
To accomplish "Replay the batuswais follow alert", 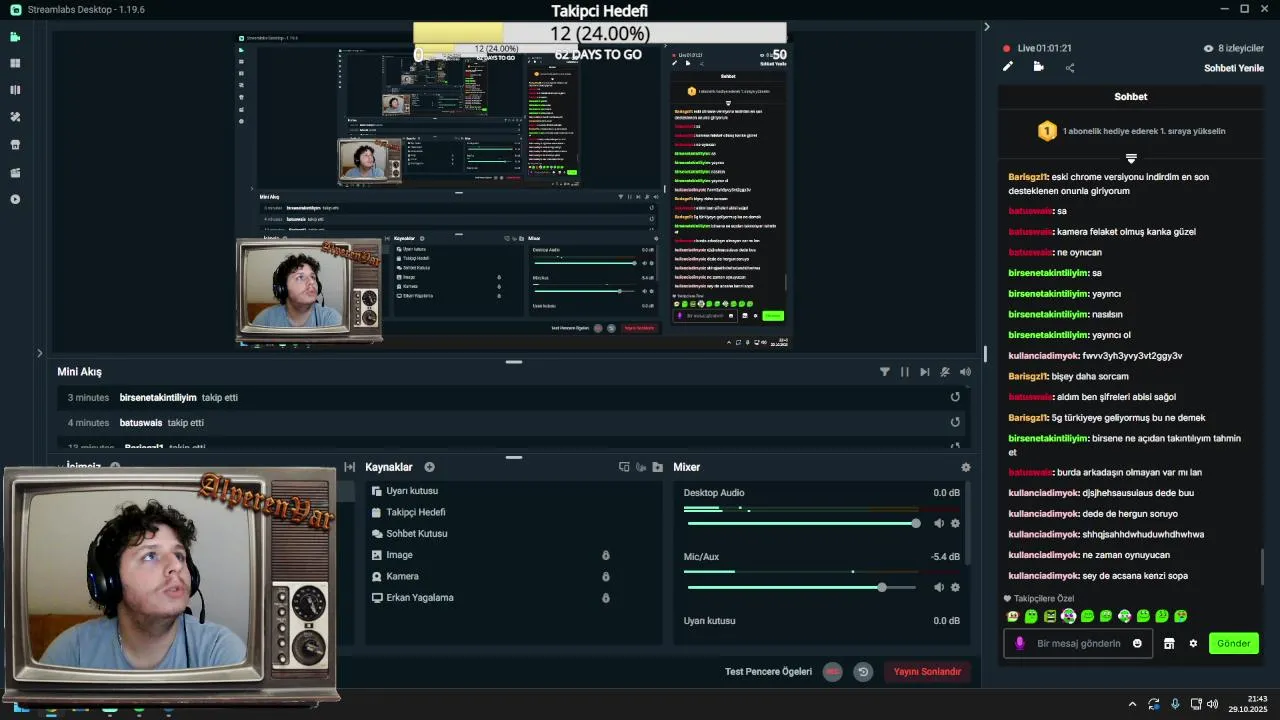I will 955,422.
